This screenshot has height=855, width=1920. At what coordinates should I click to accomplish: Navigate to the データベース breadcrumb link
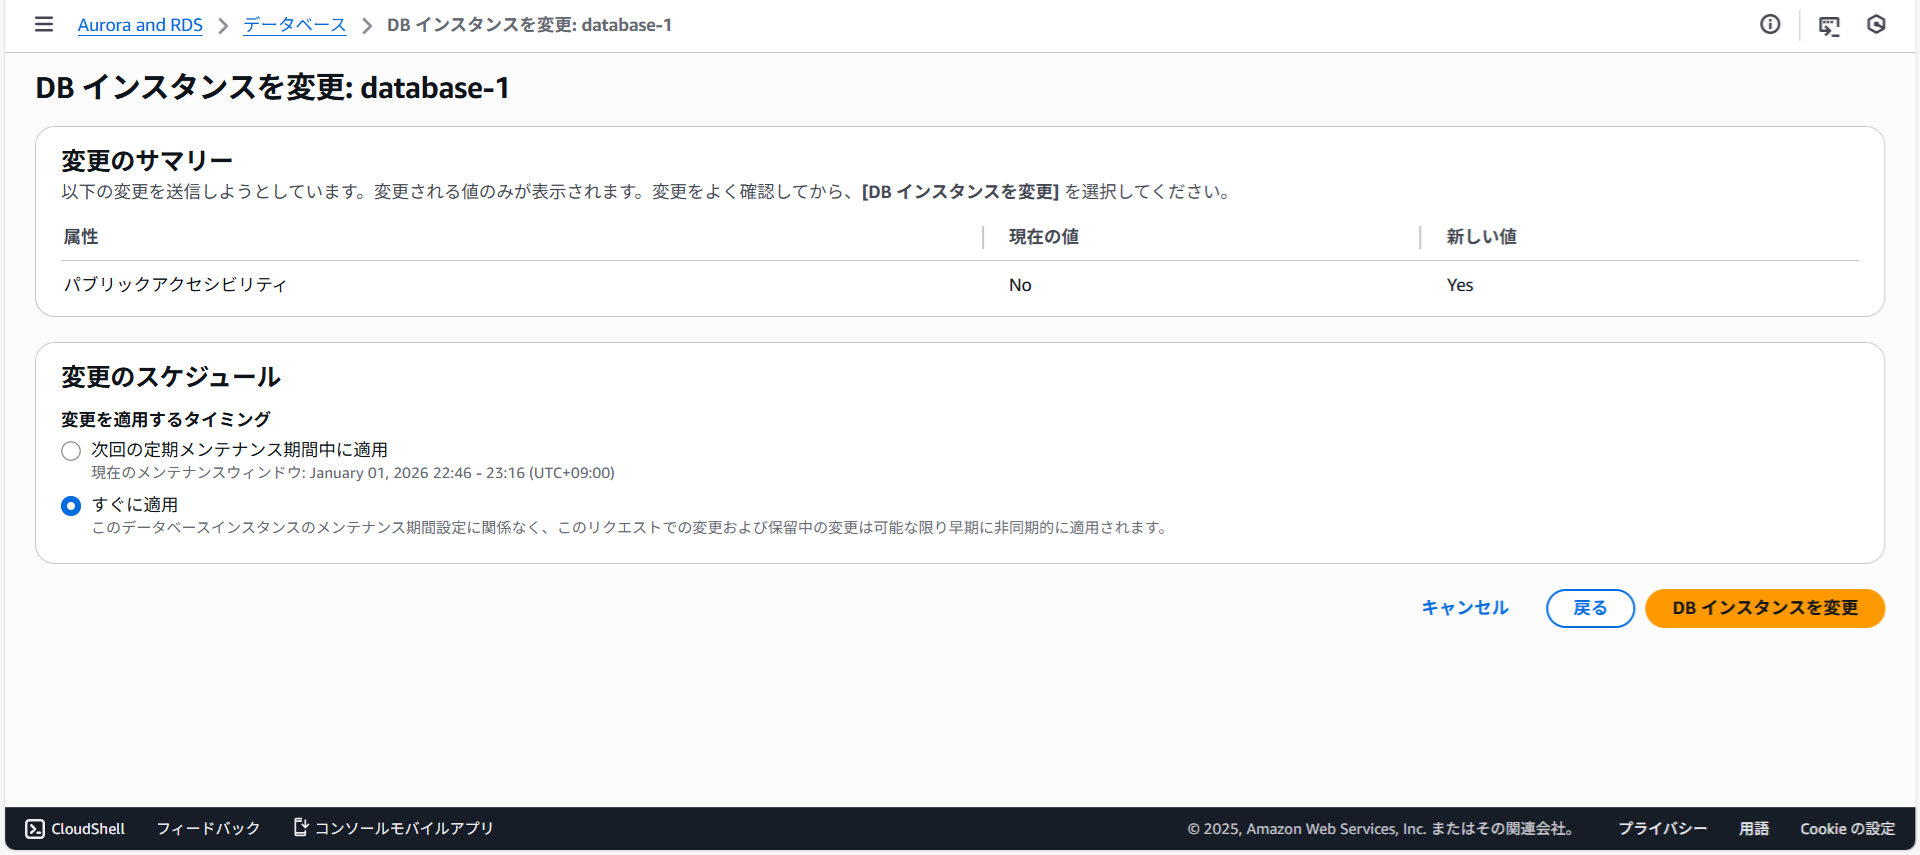[295, 25]
